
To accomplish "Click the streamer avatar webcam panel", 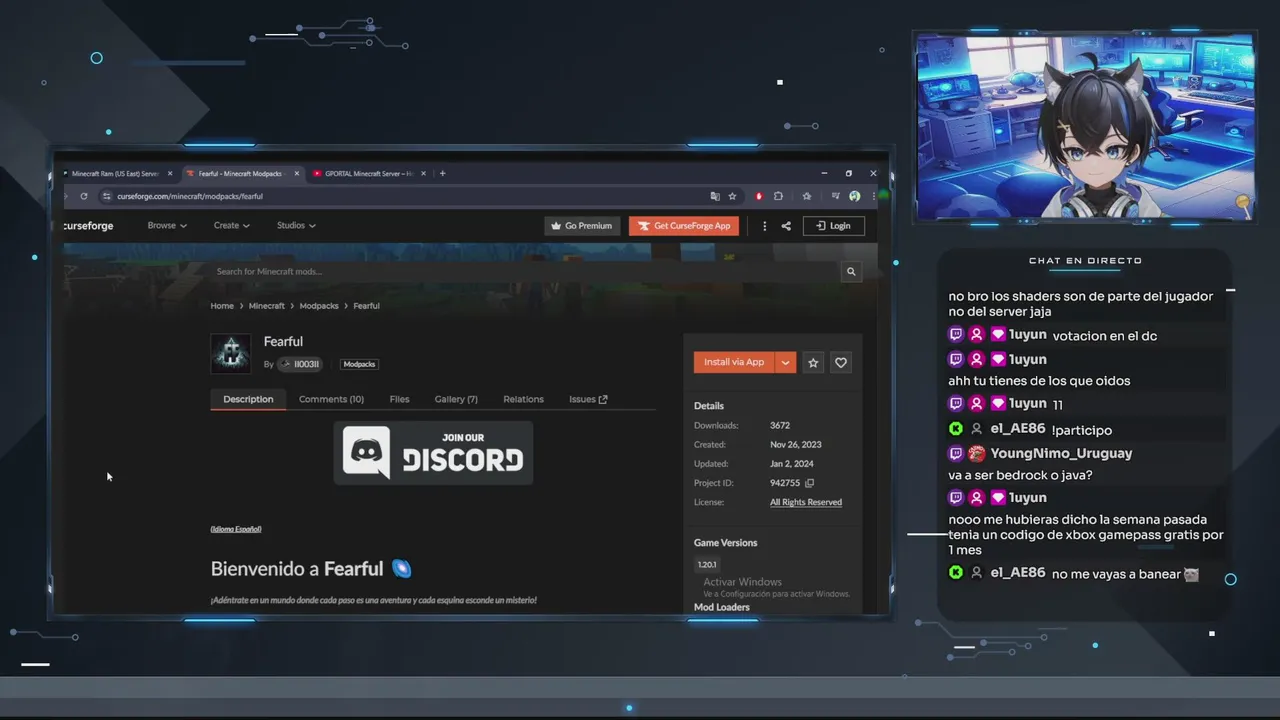I will pyautogui.click(x=1085, y=127).
